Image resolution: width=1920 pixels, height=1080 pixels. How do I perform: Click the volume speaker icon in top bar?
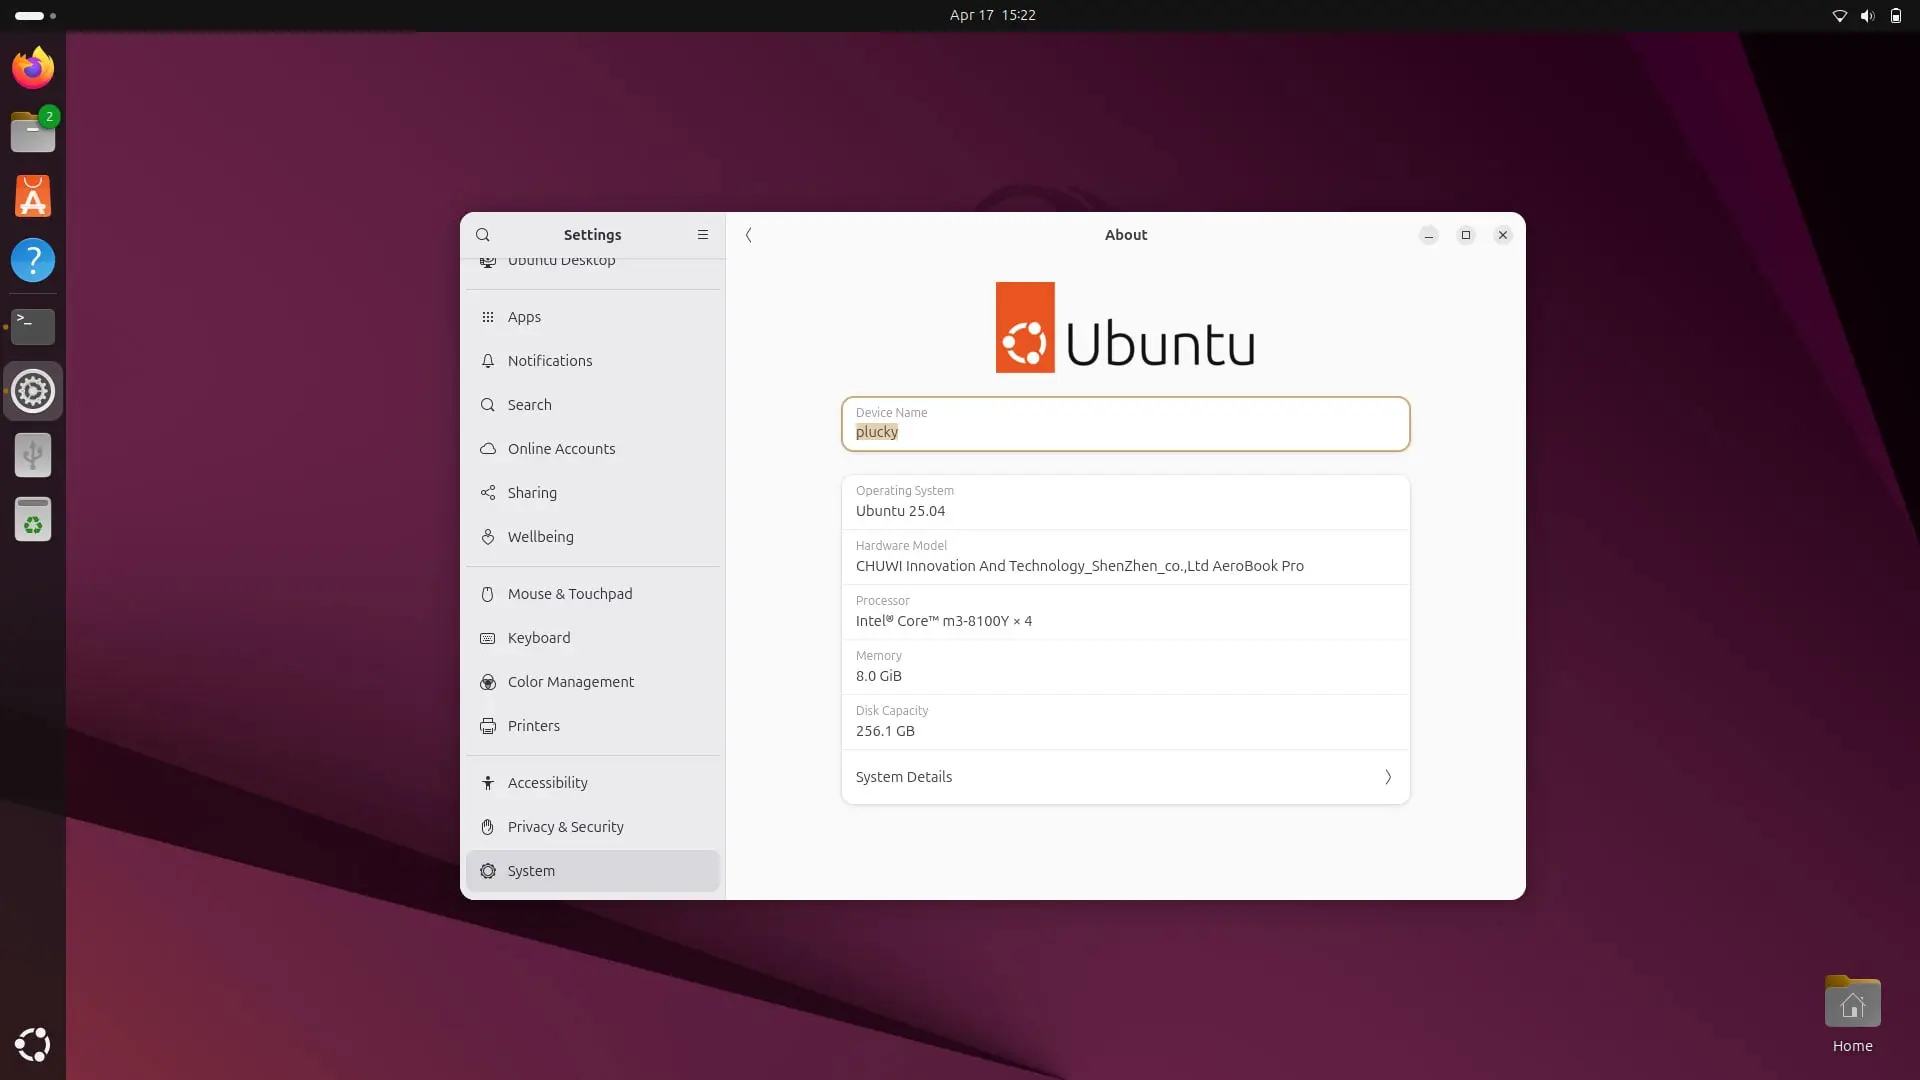pos(1867,15)
